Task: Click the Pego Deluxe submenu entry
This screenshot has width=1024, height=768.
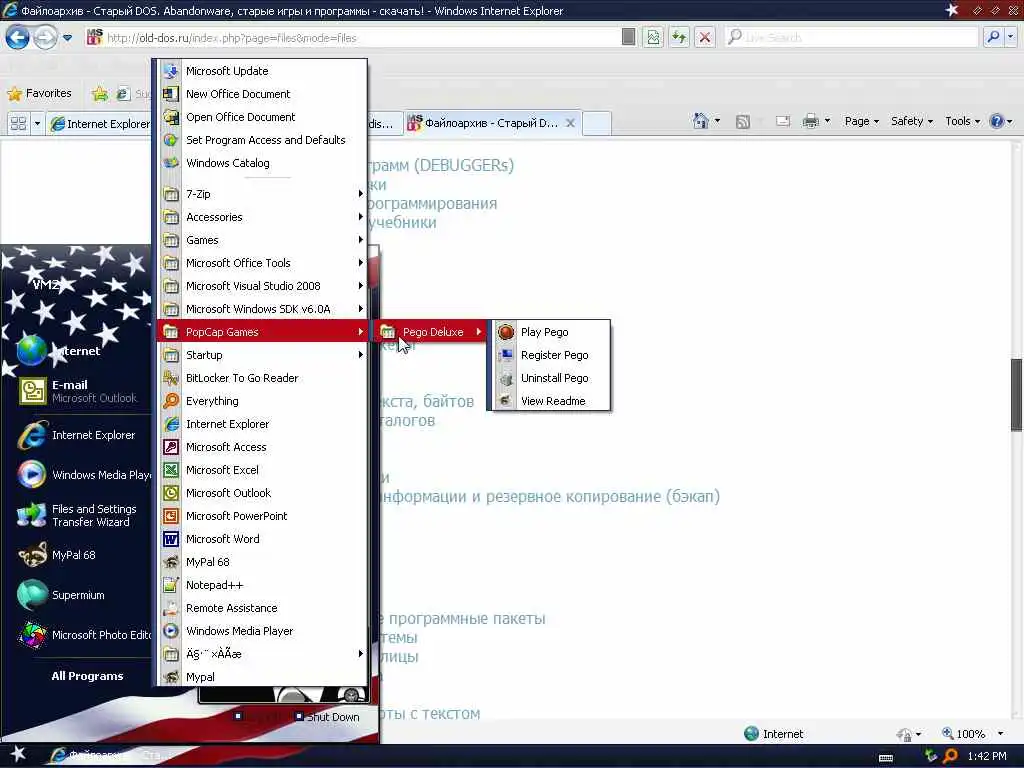Action: point(430,332)
